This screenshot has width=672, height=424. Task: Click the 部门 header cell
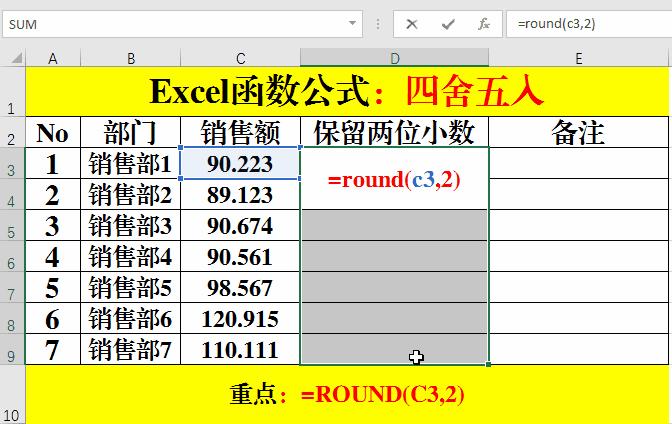coord(131,132)
